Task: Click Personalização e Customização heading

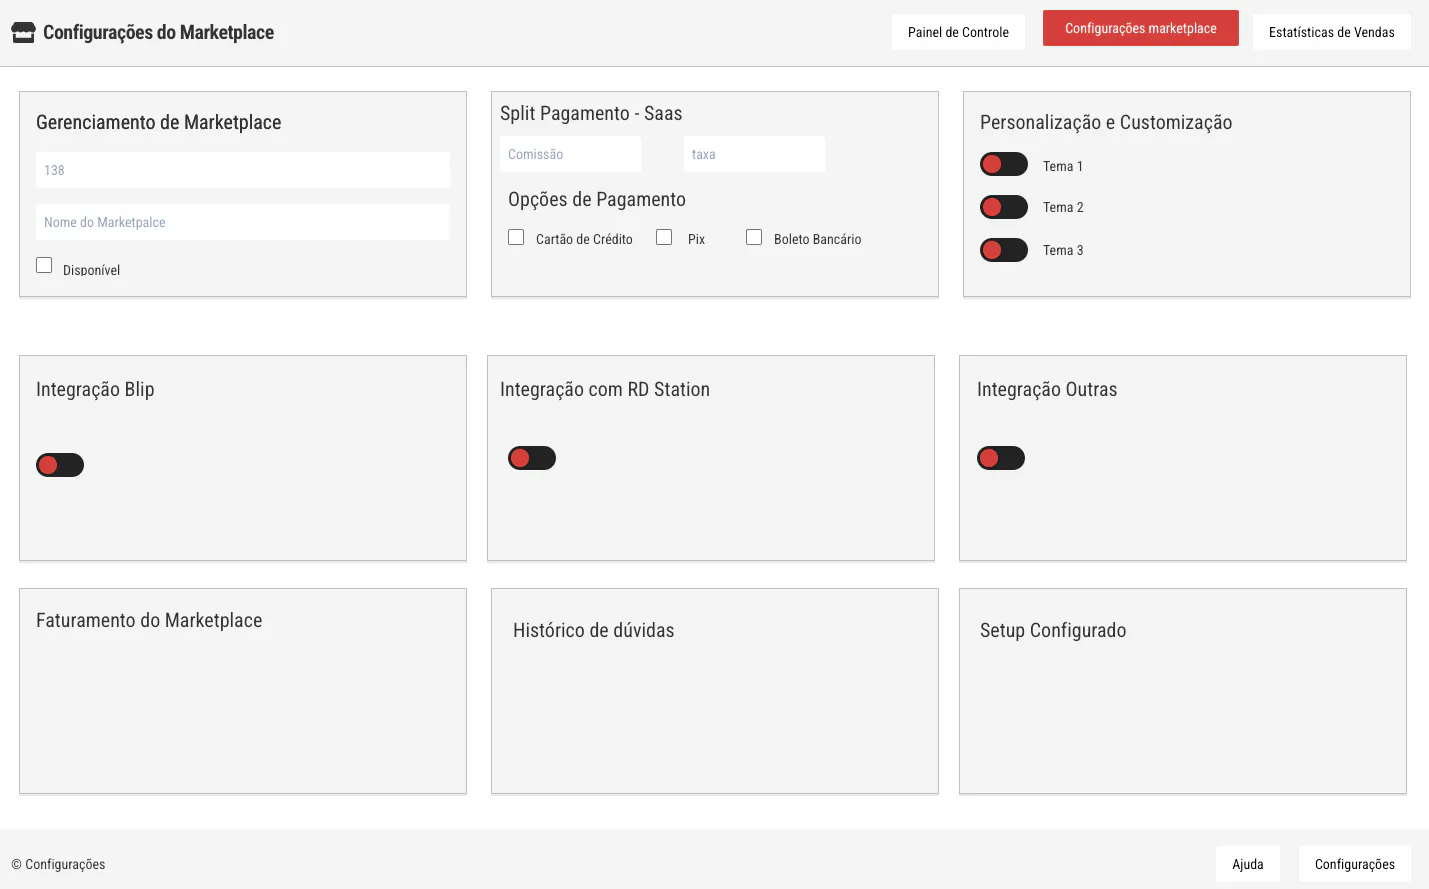Action: tap(1106, 122)
